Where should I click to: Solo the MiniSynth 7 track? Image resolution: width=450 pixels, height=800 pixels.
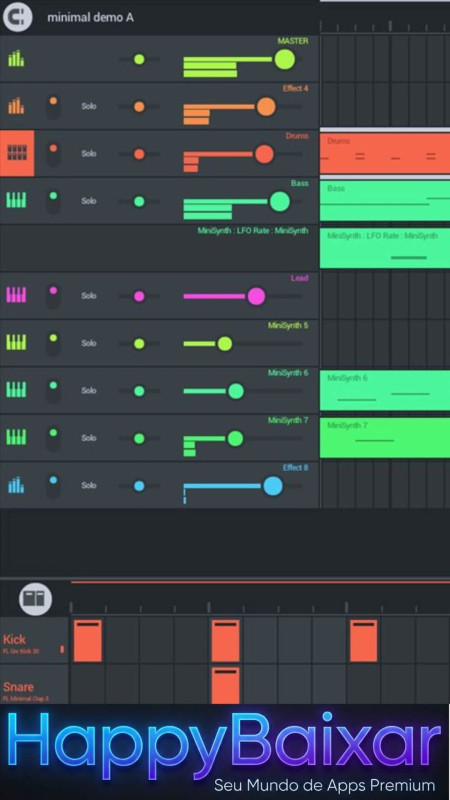tap(89, 438)
